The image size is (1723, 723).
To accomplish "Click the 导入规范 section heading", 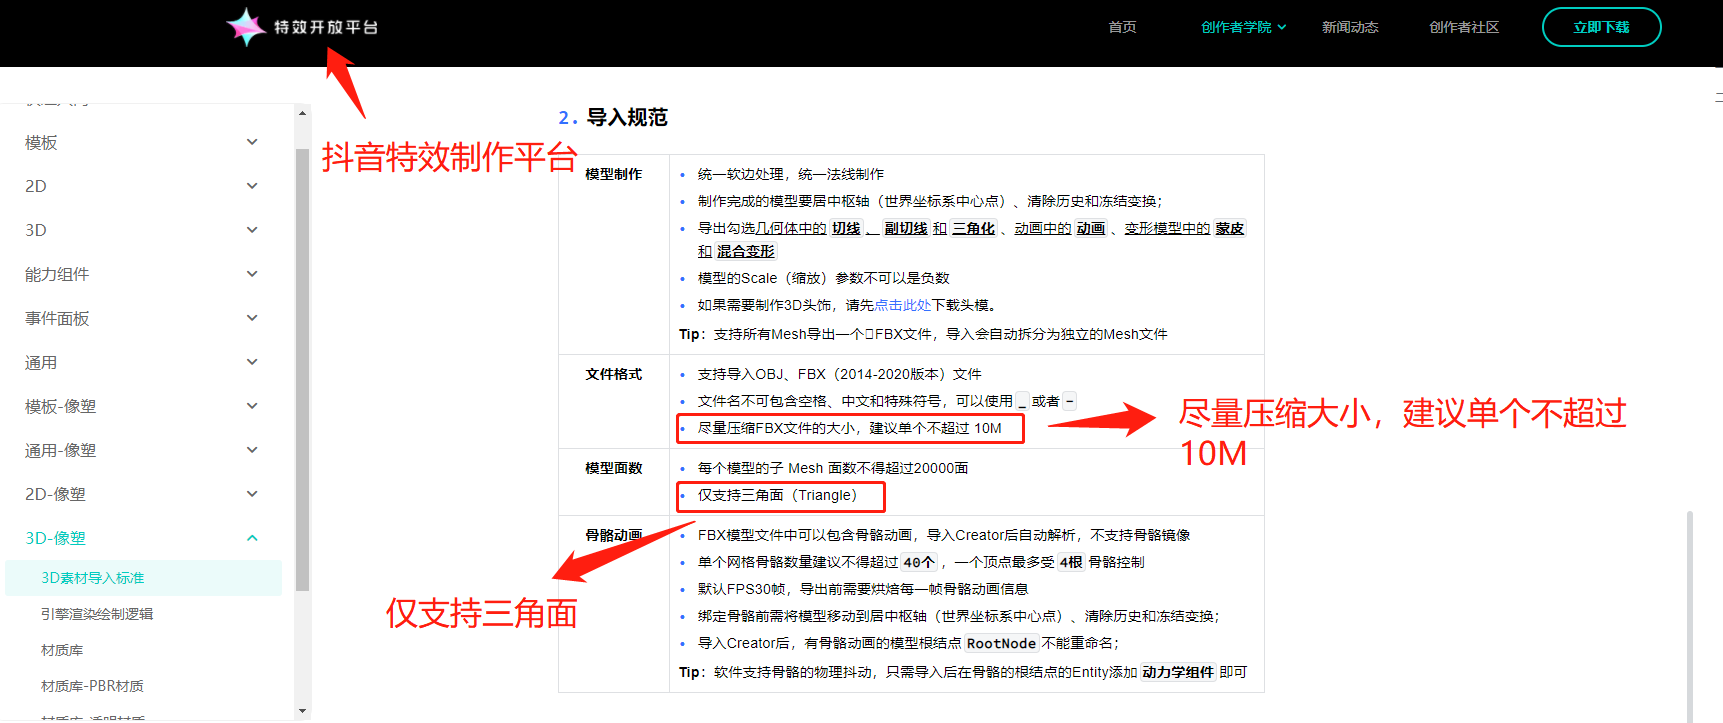I will pos(627,117).
